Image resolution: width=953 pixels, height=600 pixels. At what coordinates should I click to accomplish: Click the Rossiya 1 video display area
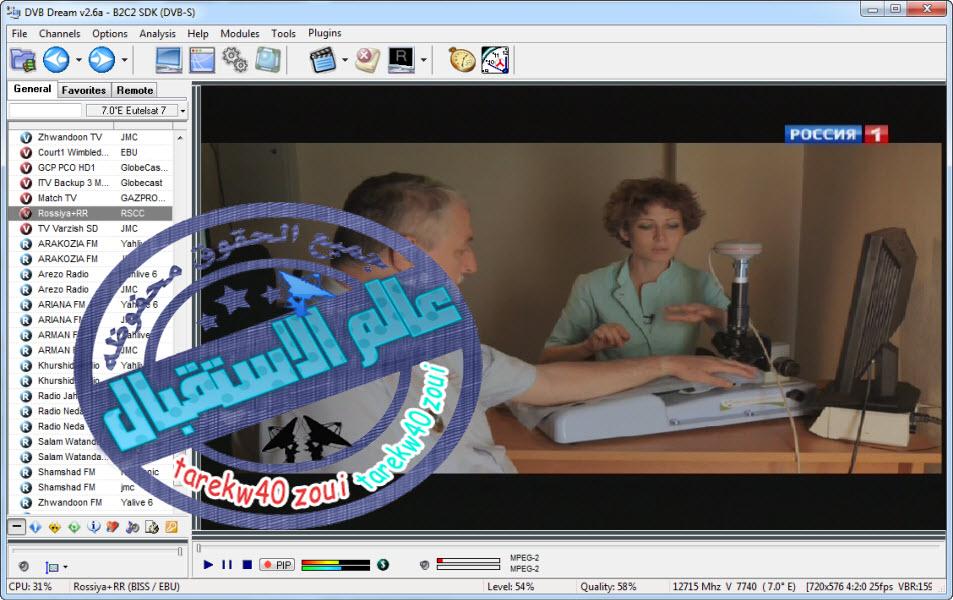coord(573,308)
